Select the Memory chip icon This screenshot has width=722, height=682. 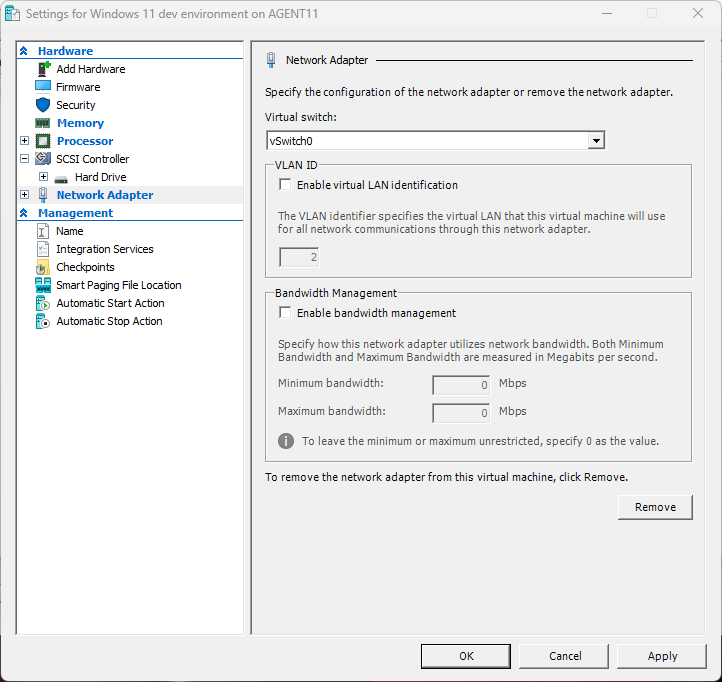click(43, 123)
